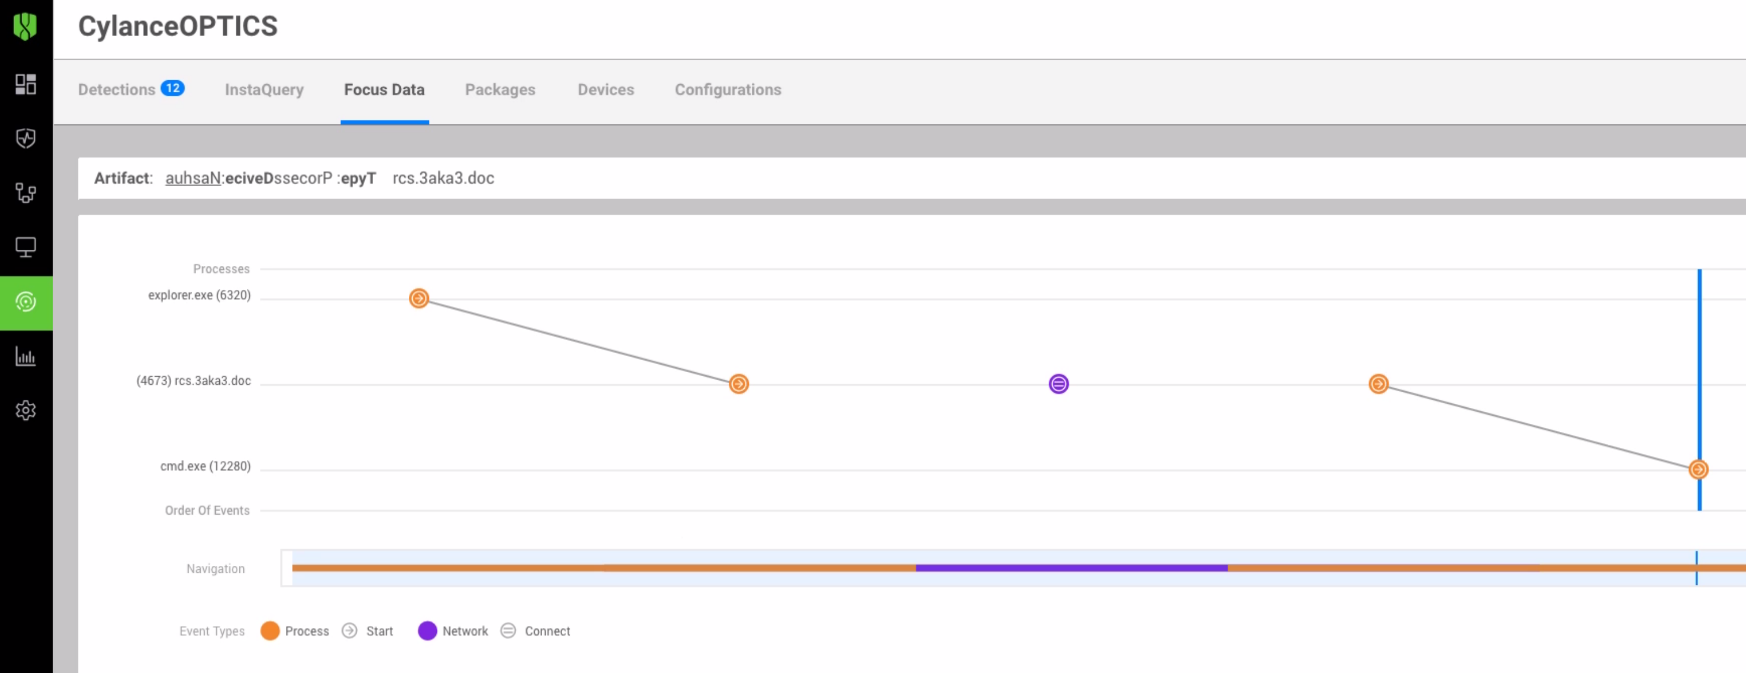
Task: Click the auhsaN device link
Action: coord(192,178)
